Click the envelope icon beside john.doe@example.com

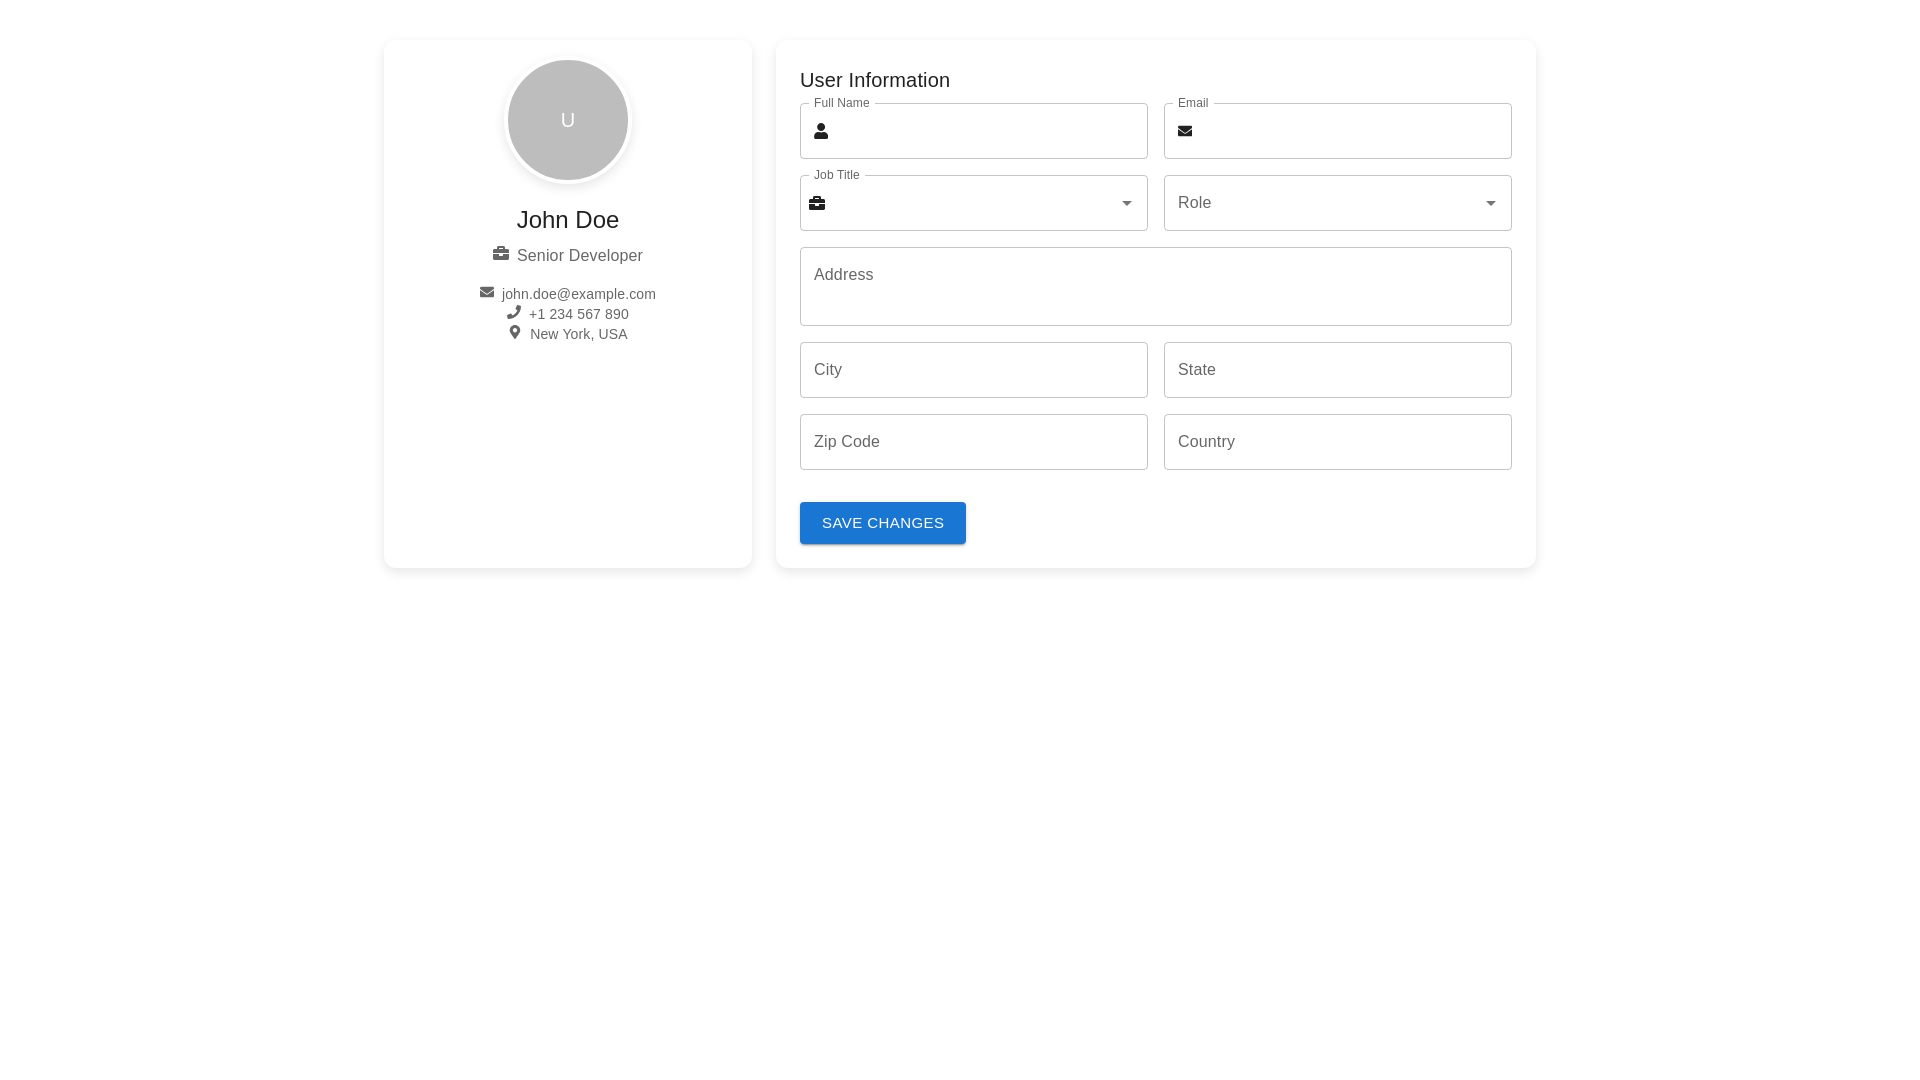(487, 292)
